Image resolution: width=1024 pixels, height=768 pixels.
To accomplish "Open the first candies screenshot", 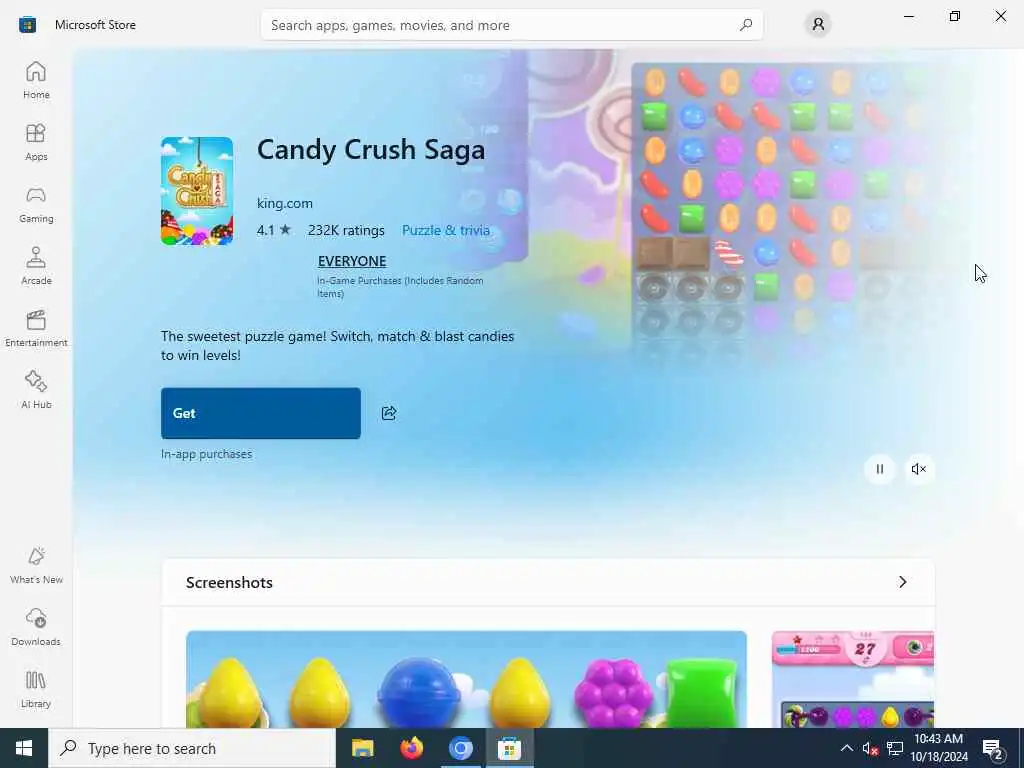I will (466, 679).
